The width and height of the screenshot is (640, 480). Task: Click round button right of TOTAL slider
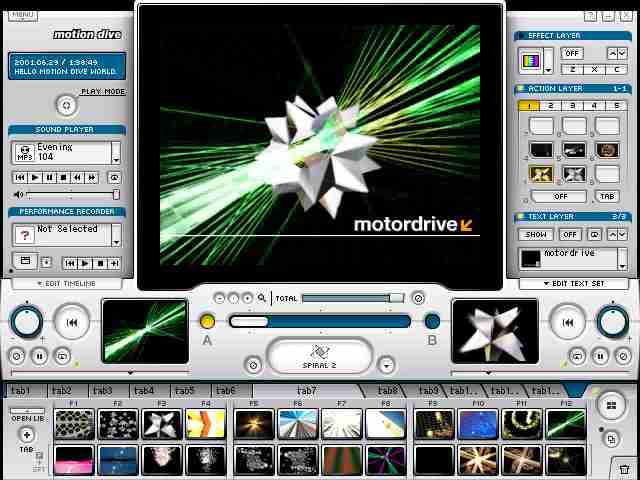pos(418,298)
